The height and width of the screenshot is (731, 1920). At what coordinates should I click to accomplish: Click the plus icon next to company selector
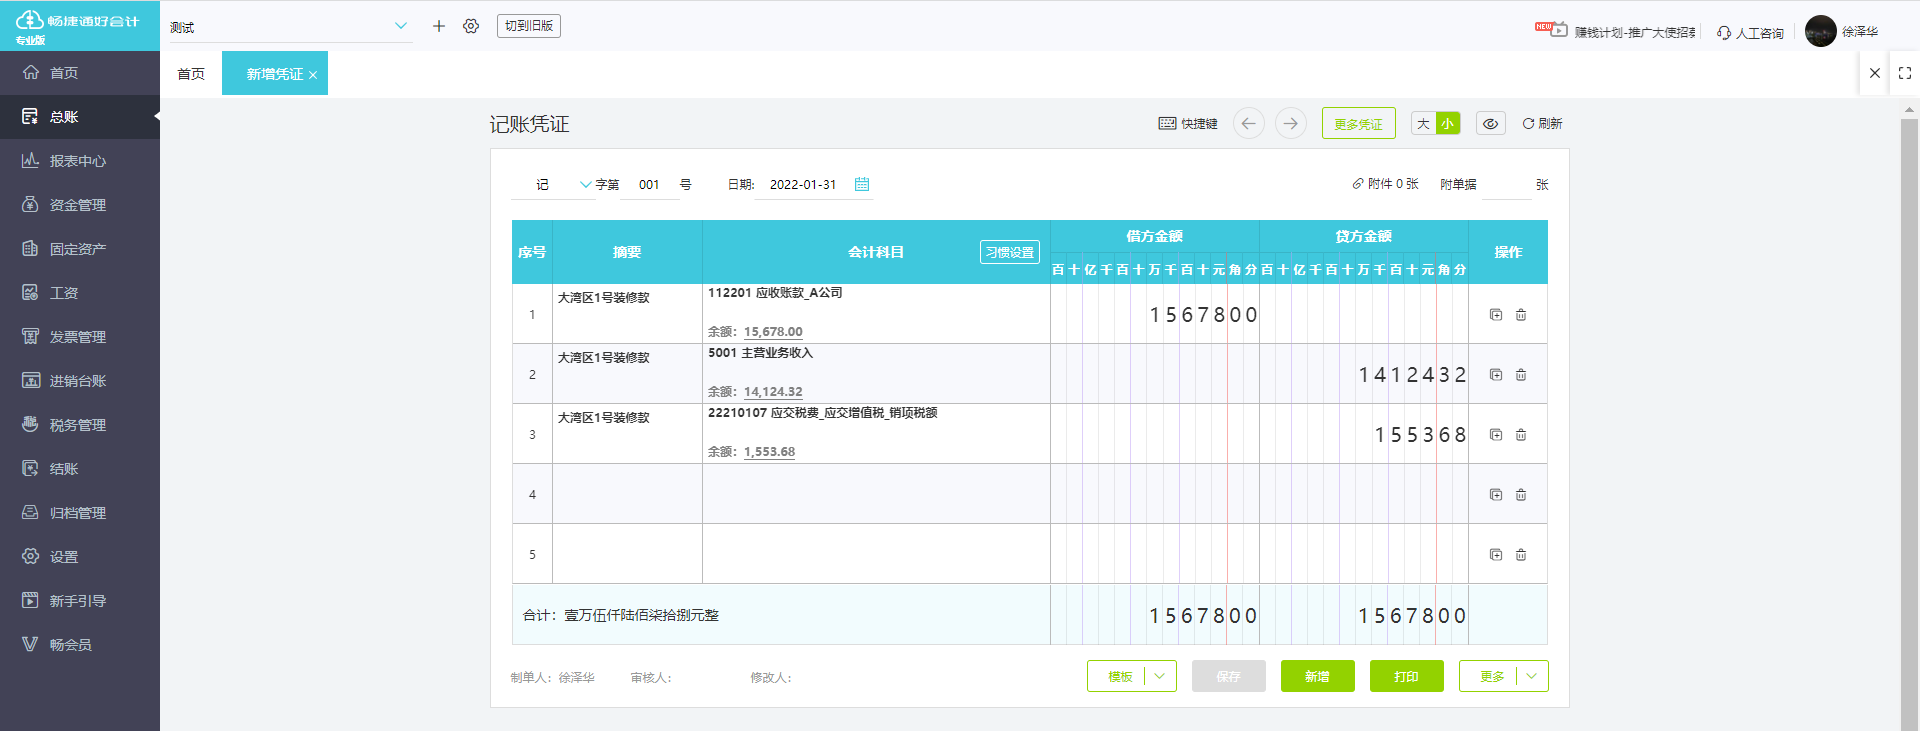coord(438,26)
